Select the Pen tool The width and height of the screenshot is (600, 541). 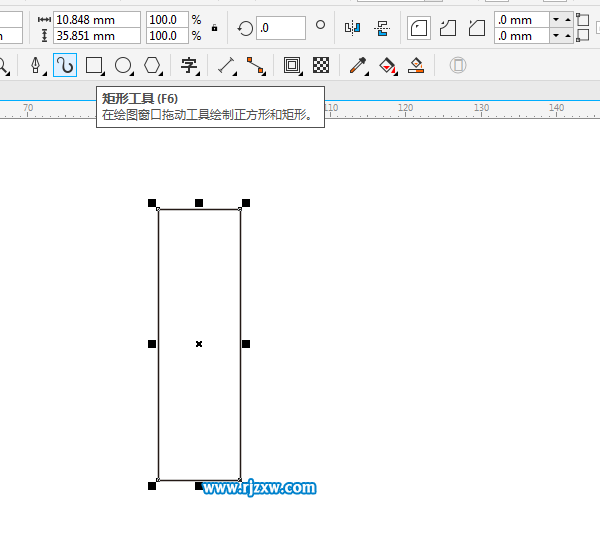coord(36,66)
